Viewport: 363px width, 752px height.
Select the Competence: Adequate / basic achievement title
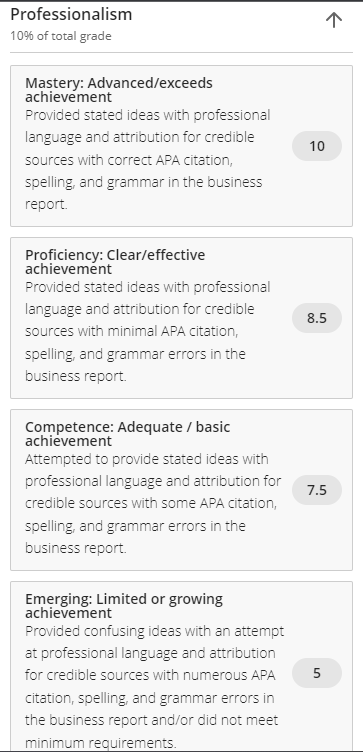(128, 434)
